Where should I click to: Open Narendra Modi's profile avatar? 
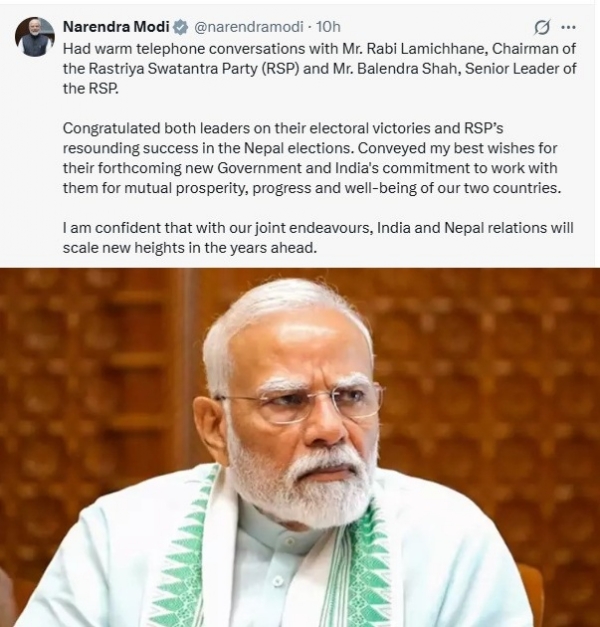[34, 37]
